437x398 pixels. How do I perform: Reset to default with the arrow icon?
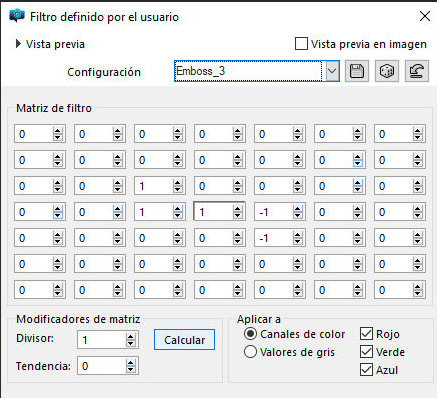417,71
